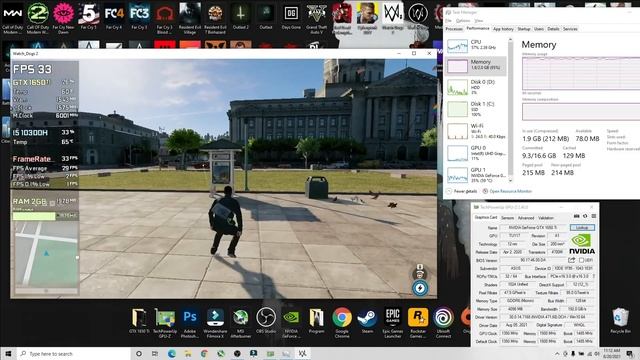Open Task View from the taskbar
The image size is (640, 360).
[x=155, y=353]
